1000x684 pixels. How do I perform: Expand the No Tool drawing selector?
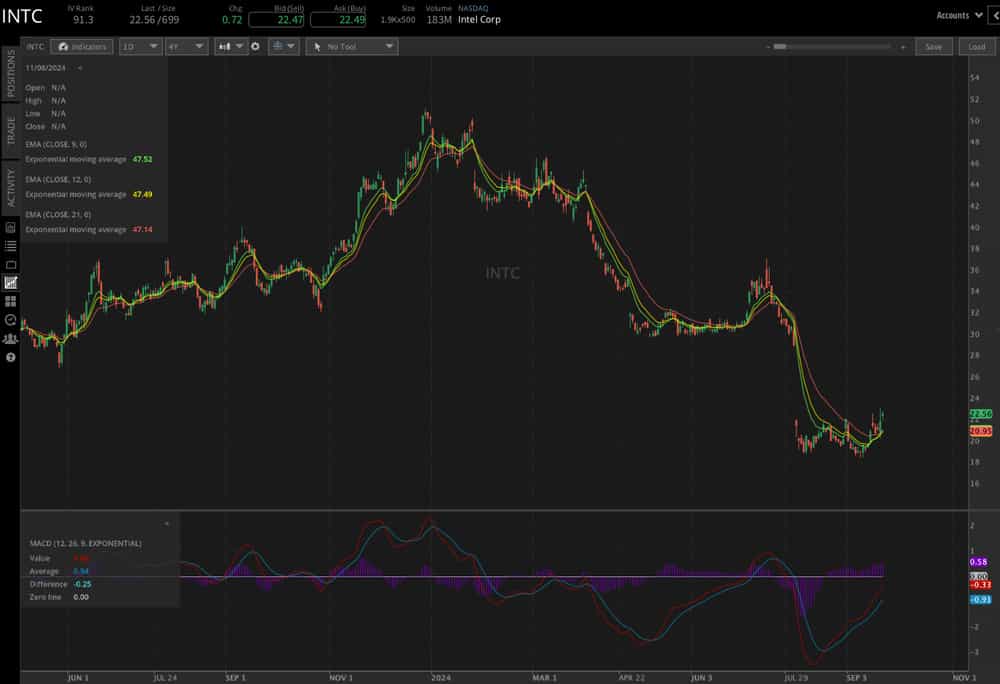[x=351, y=47]
